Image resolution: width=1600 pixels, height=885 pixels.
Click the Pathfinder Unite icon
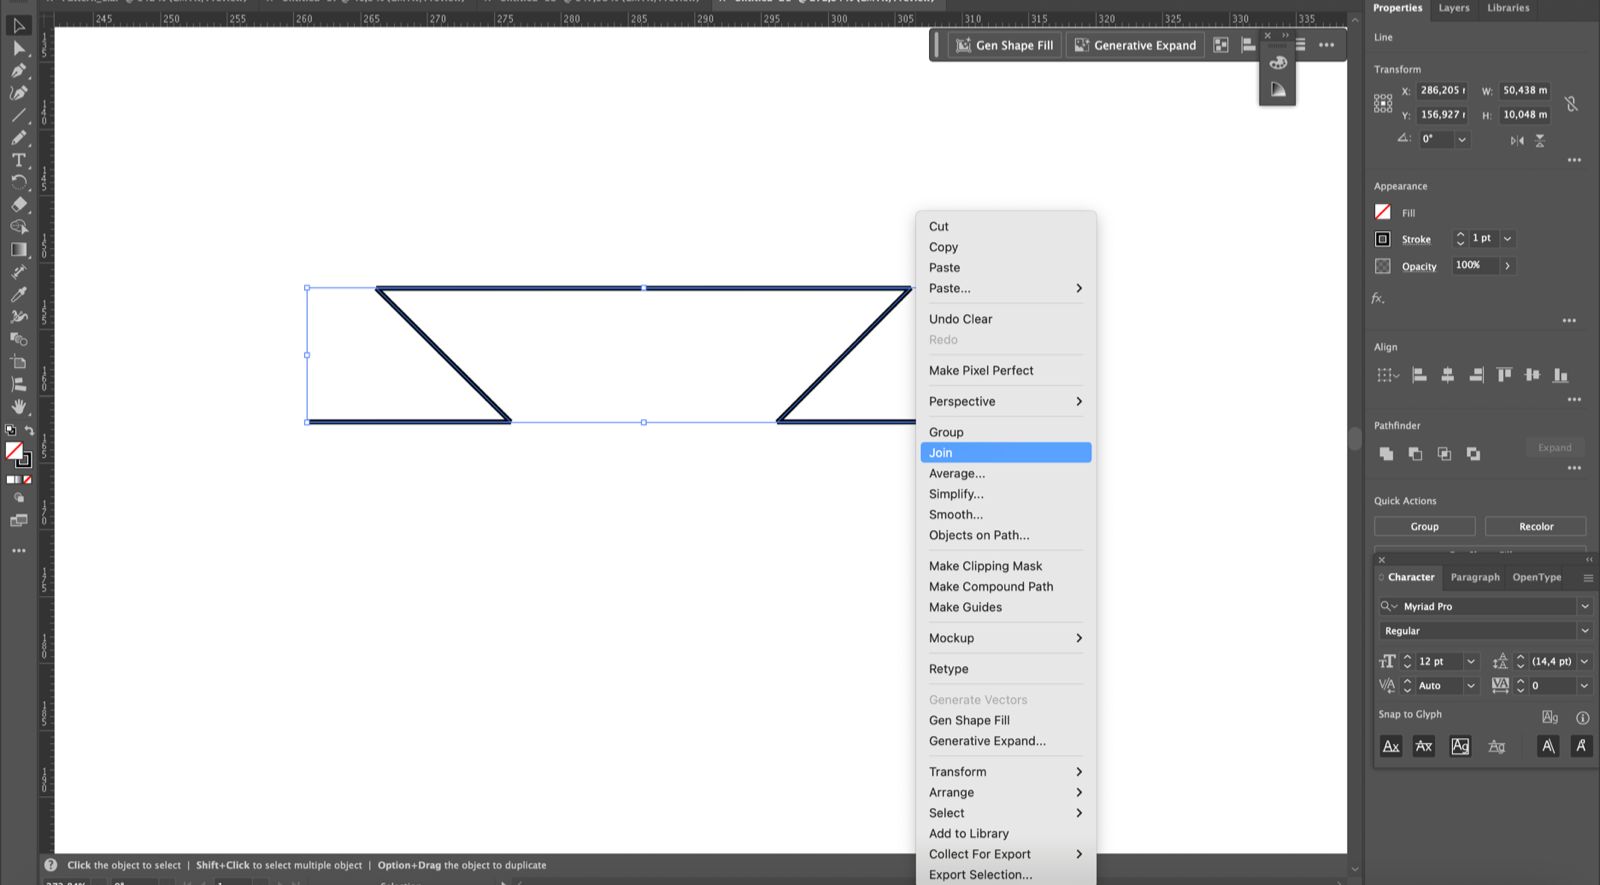1386,454
